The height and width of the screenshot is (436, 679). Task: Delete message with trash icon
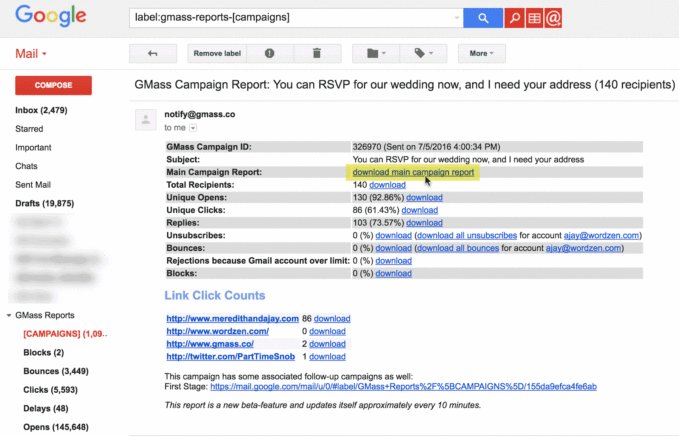pos(317,53)
